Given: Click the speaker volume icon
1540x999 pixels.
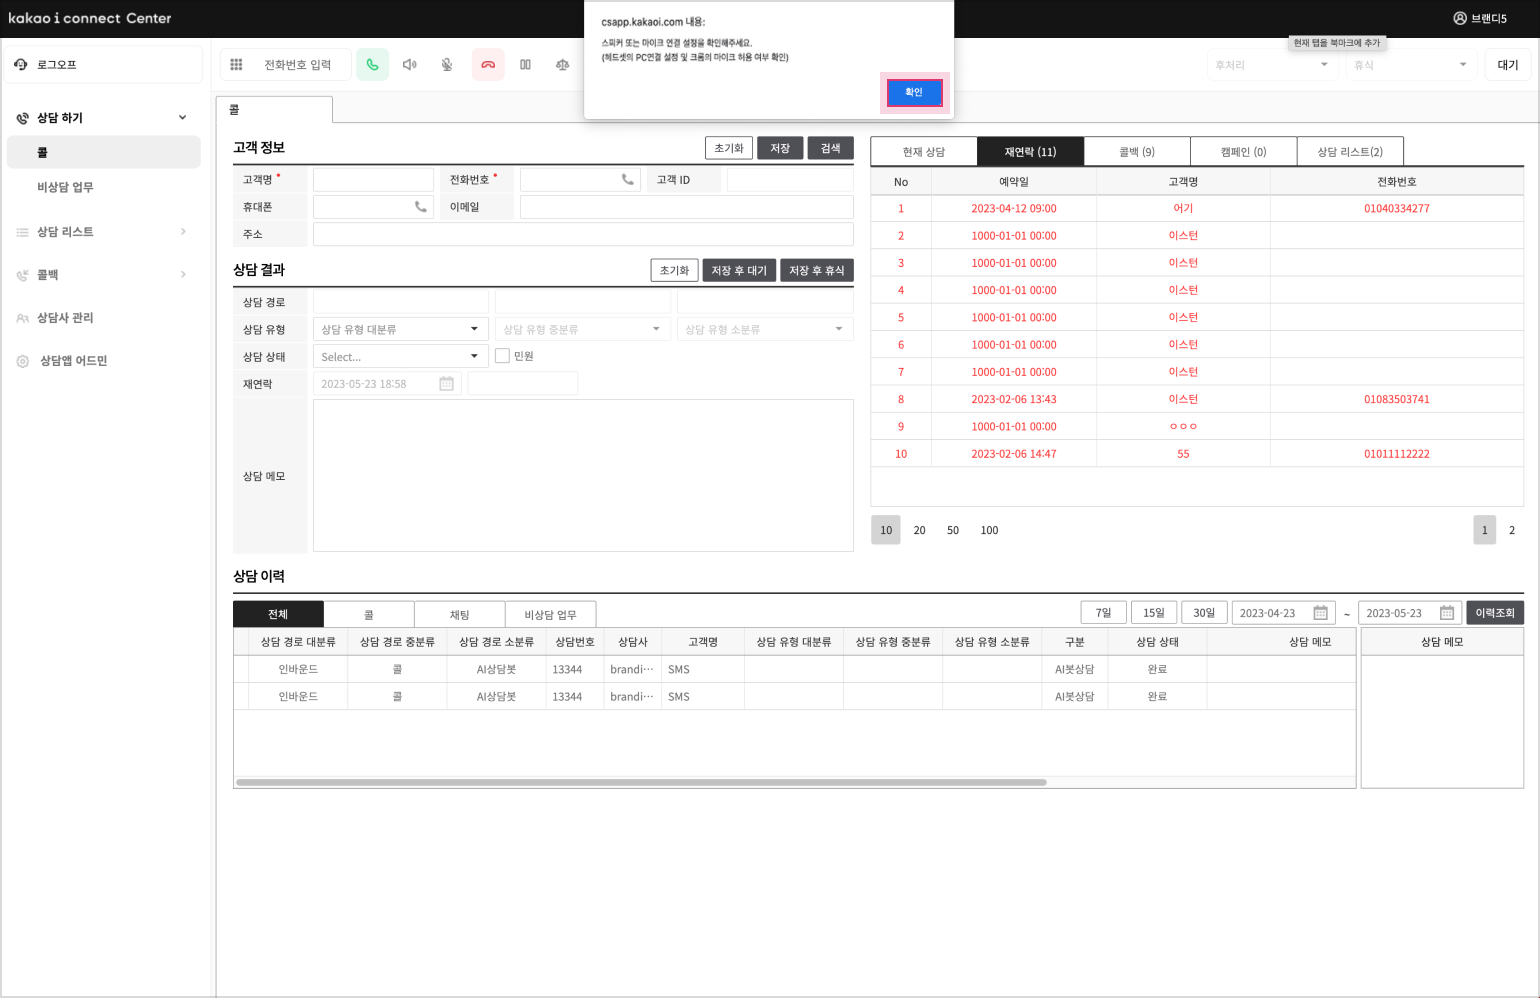Looking at the screenshot, I should pyautogui.click(x=409, y=65).
